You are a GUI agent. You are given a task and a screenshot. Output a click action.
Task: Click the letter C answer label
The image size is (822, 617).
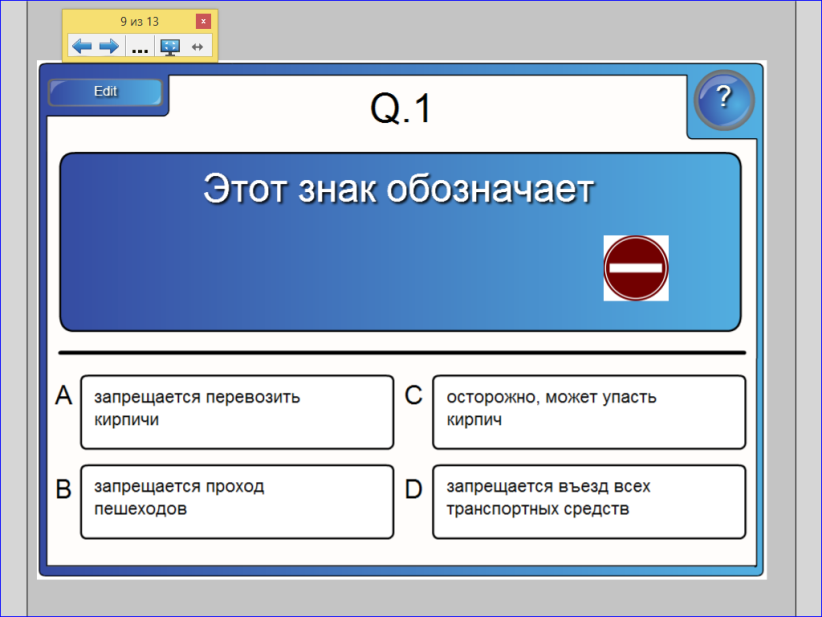tap(414, 395)
